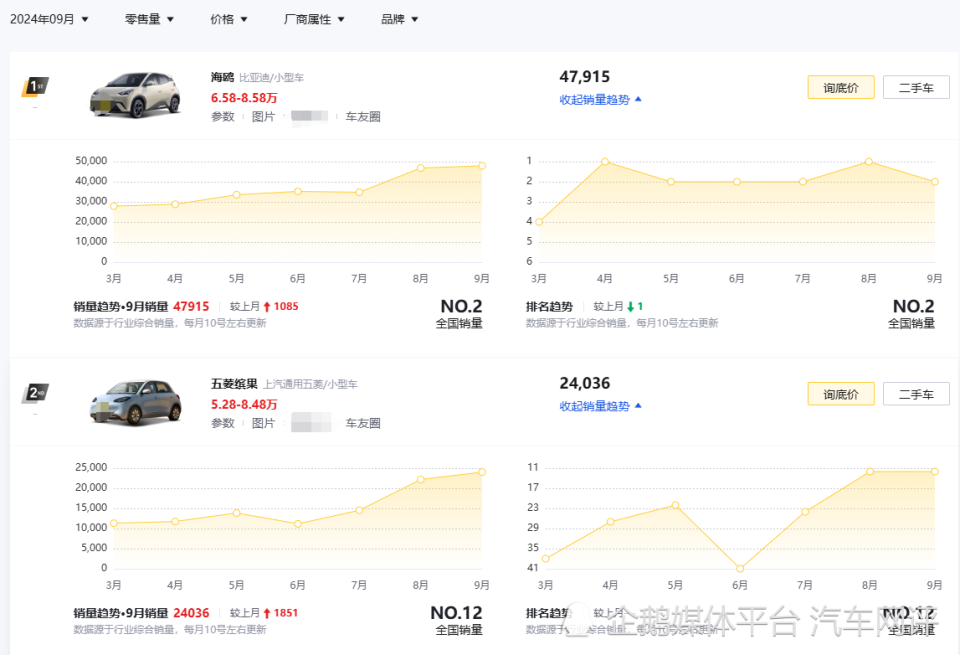Open the 价格 price filter dropdown
The height and width of the screenshot is (655, 960).
tap(227, 18)
